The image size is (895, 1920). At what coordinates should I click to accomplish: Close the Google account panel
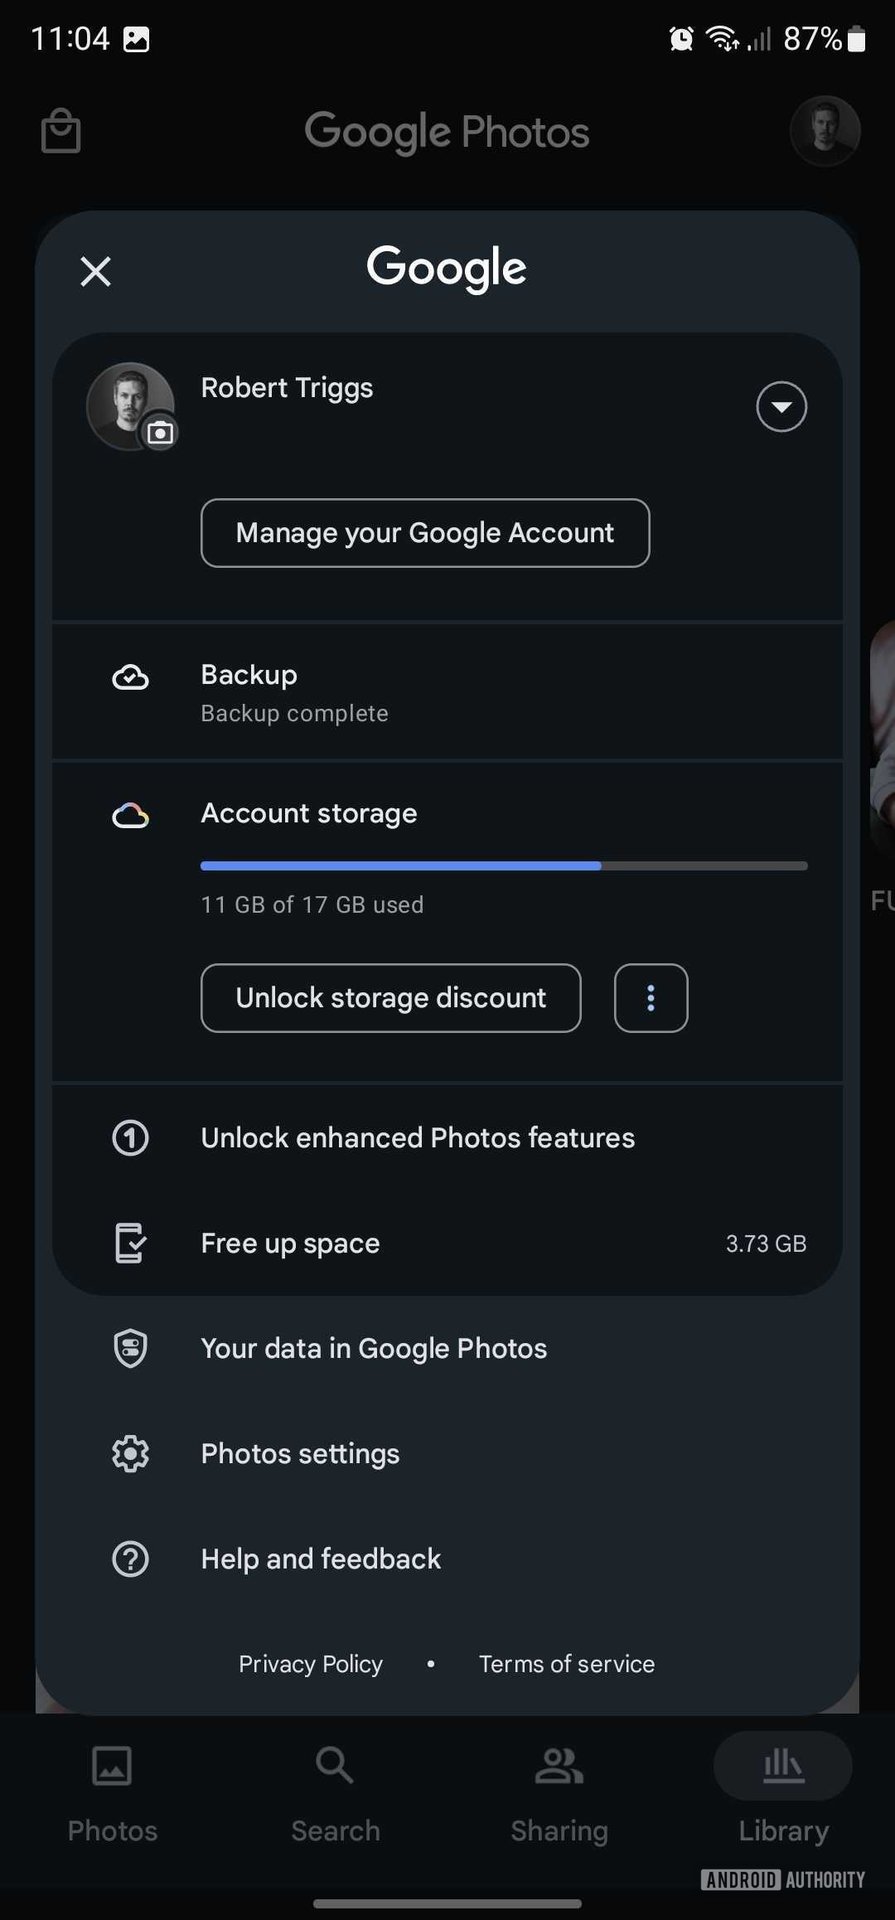(x=96, y=271)
